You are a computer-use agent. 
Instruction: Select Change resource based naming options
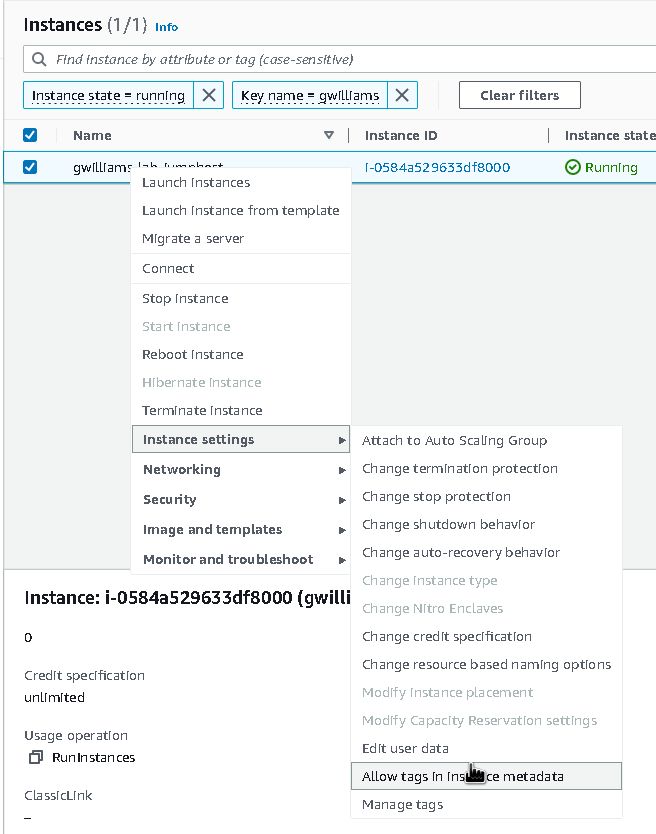click(x=486, y=664)
